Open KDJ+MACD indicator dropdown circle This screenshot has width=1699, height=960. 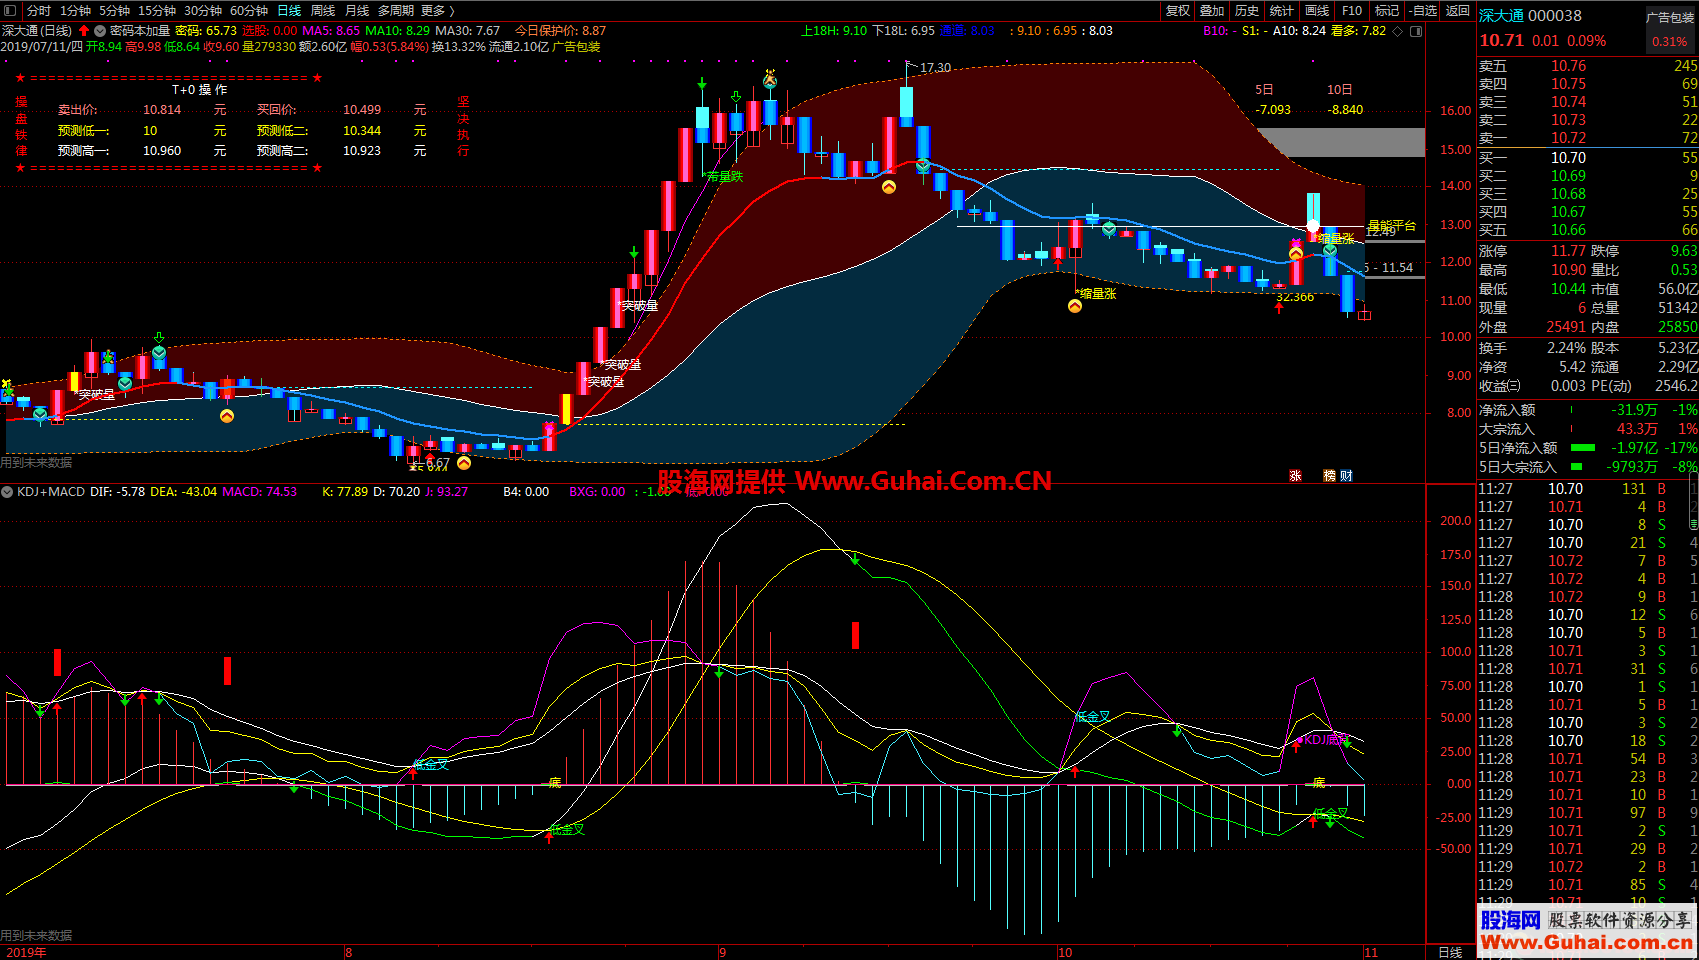[8, 492]
